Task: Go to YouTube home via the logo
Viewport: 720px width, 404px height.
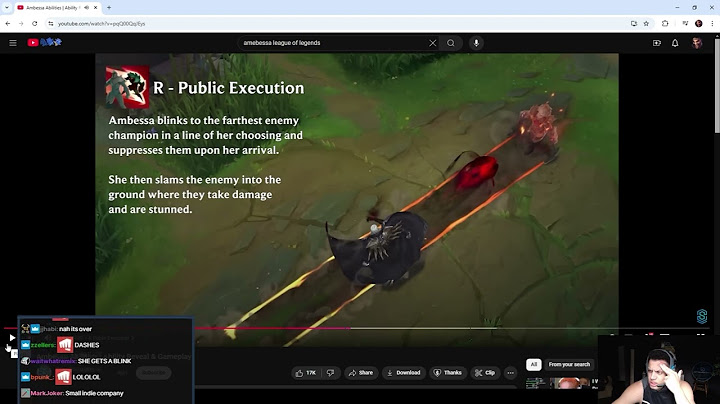Action: click(44, 42)
